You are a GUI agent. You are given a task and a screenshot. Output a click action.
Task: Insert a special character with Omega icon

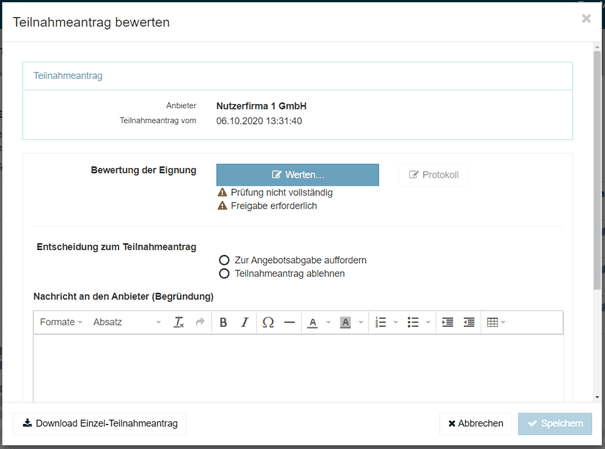pos(267,323)
